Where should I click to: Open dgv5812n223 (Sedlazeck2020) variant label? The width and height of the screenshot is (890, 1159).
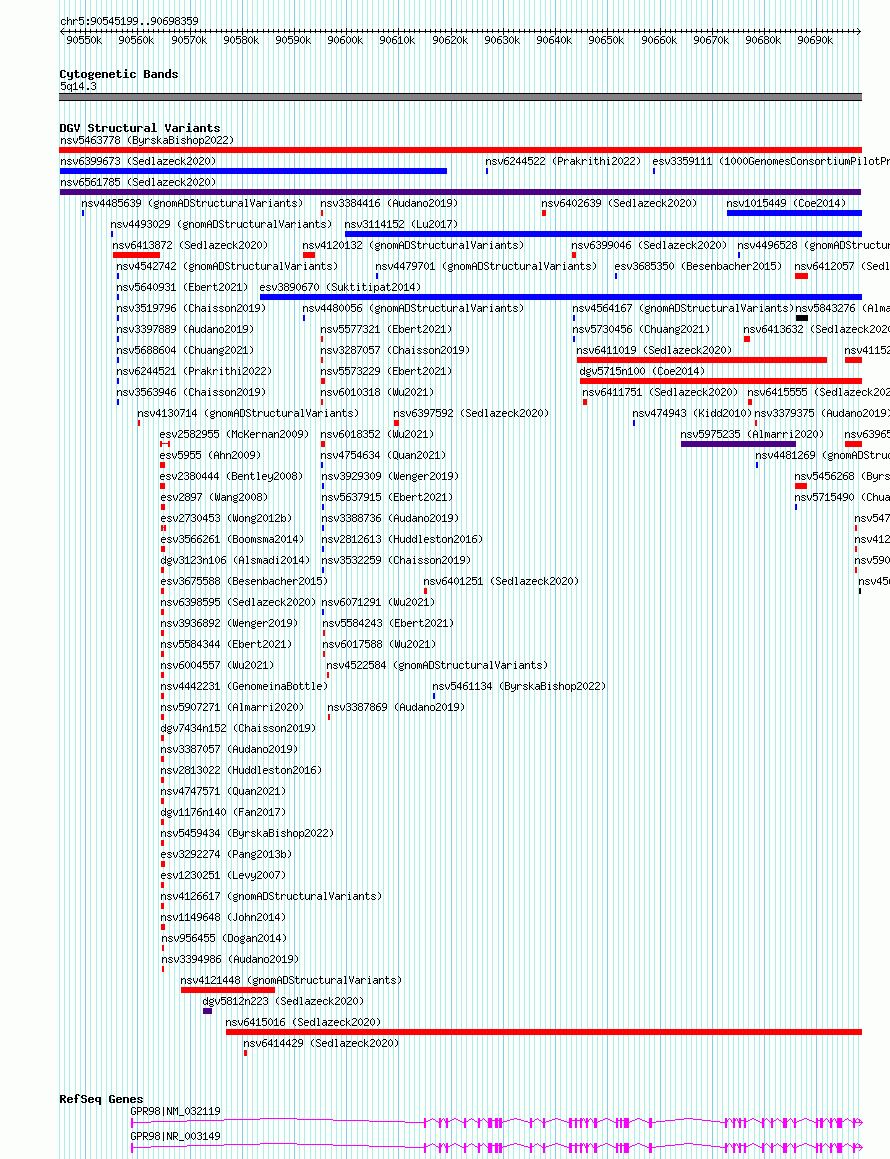283,1002
